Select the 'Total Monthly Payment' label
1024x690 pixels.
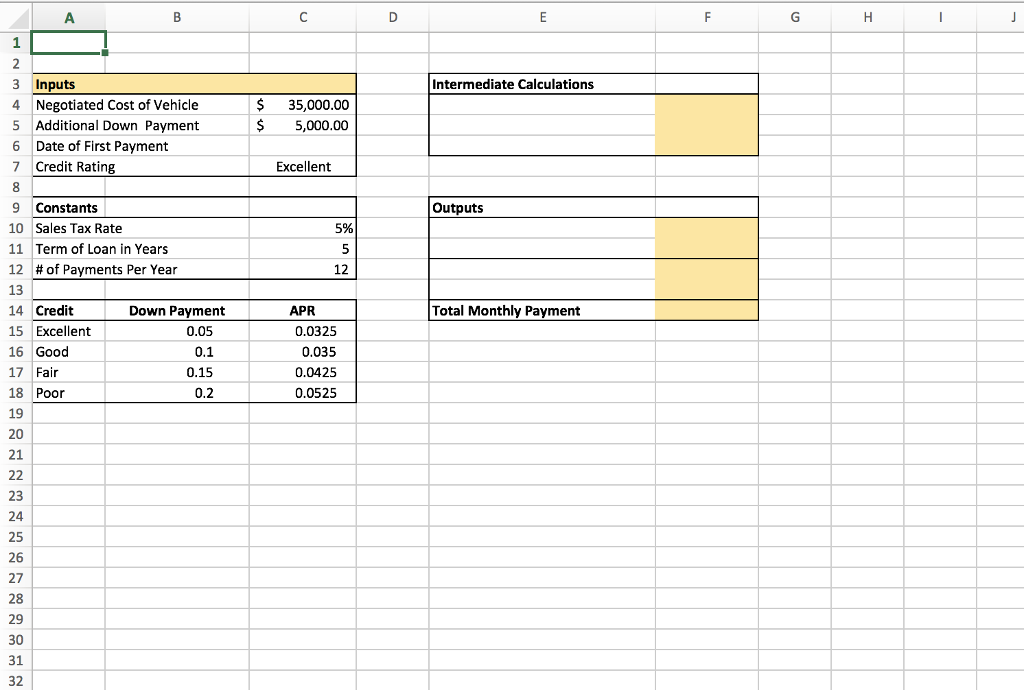tap(542, 311)
